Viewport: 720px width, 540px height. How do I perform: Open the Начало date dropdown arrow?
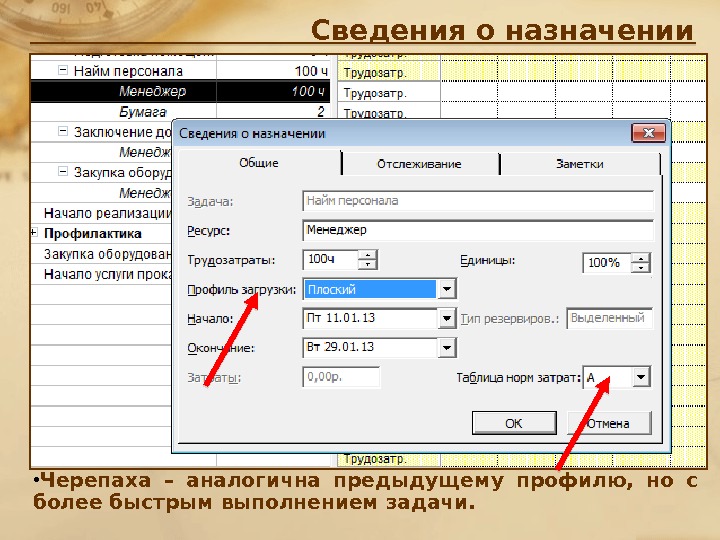[446, 318]
